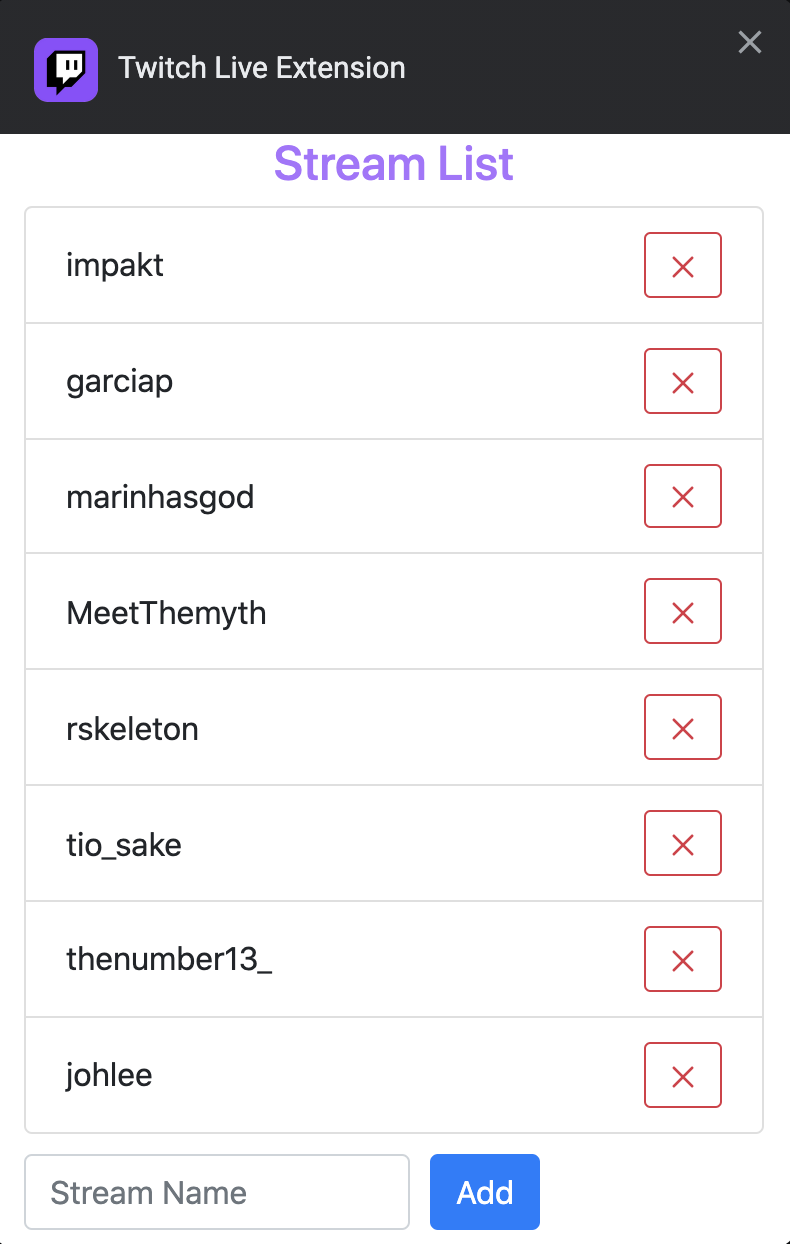
Task: Select the rskeleton list entry
Action: (132, 729)
